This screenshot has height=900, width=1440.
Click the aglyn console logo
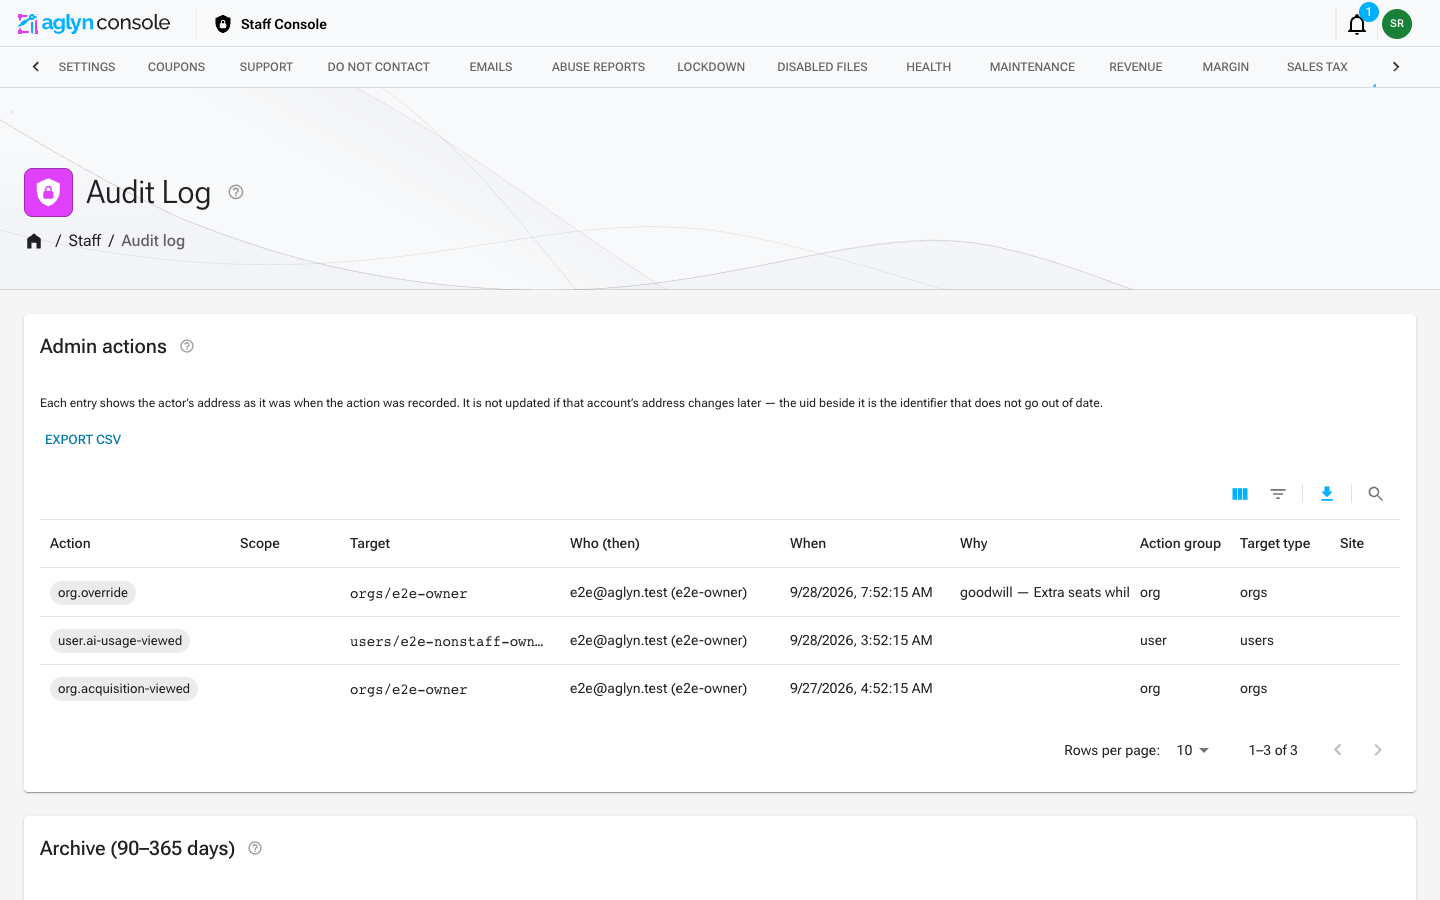coord(94,23)
